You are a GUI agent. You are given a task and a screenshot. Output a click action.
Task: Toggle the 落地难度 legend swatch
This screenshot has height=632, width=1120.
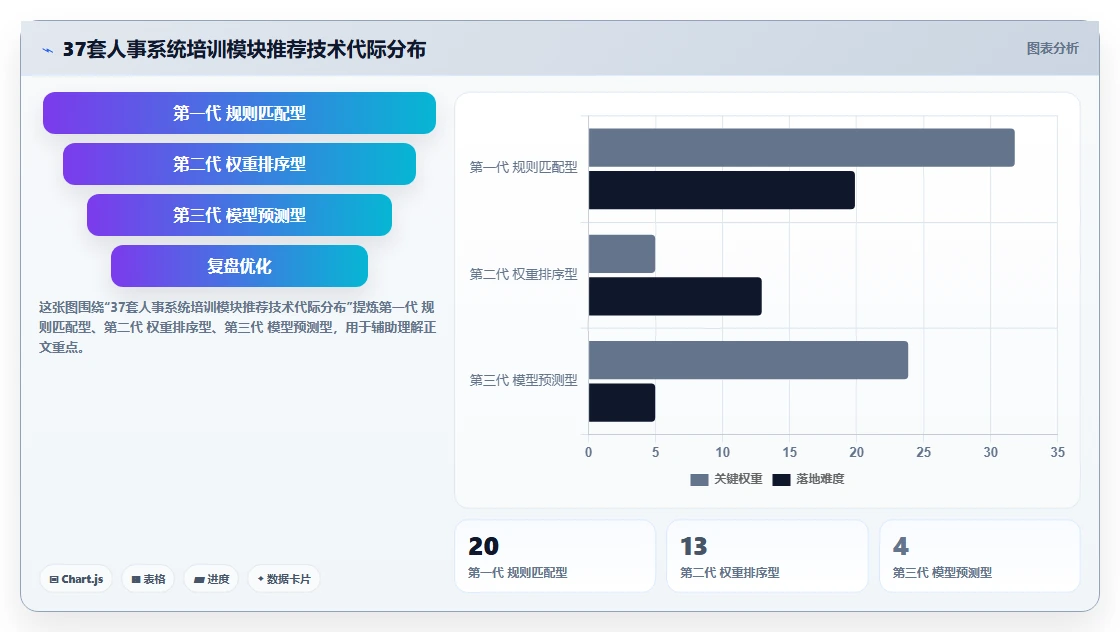[x=781, y=479]
